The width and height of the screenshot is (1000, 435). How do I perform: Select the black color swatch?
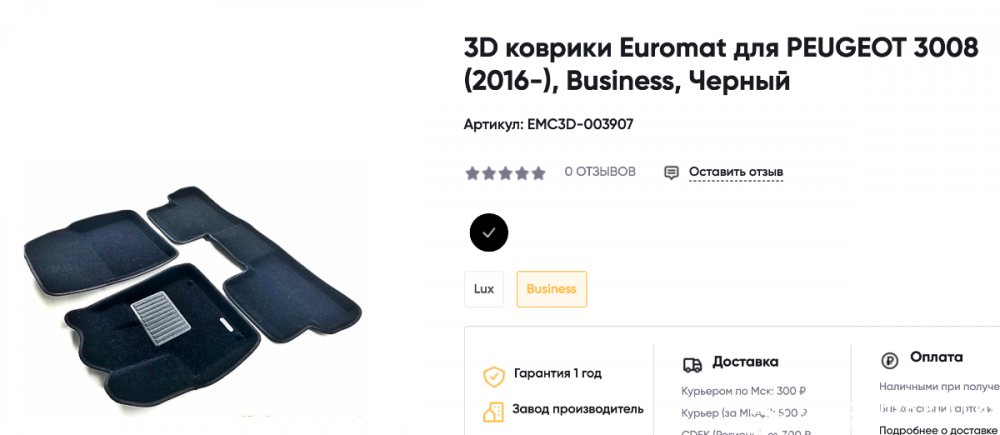click(x=489, y=233)
